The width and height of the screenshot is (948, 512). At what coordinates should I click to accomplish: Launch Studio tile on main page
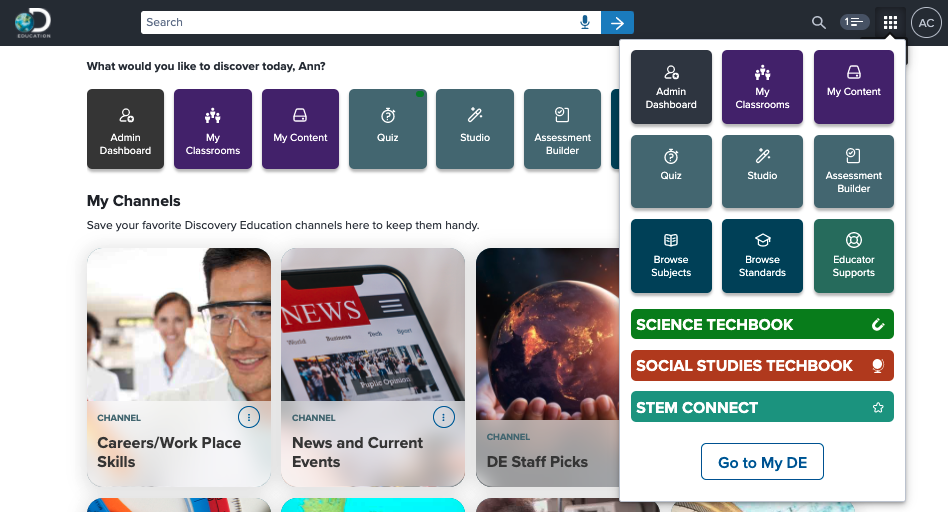coord(475,129)
